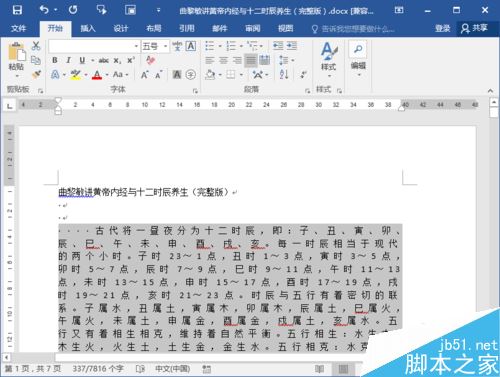Toggle strikethrough formatting
500x377 pixels.
click(x=103, y=60)
